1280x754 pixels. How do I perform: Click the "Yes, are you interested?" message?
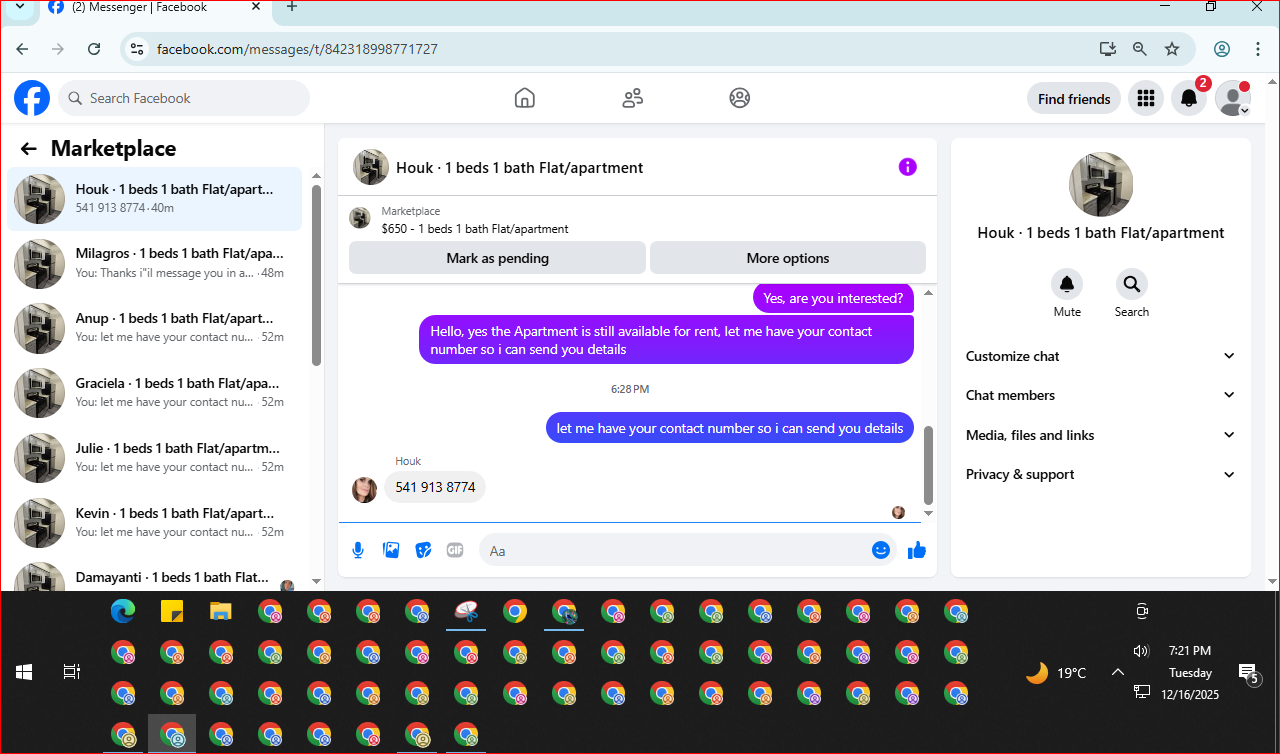[x=833, y=298]
